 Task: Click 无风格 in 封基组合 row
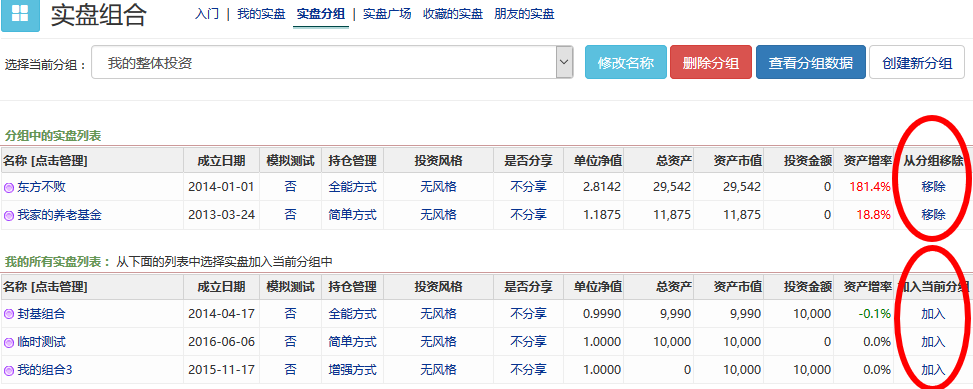tap(438, 314)
